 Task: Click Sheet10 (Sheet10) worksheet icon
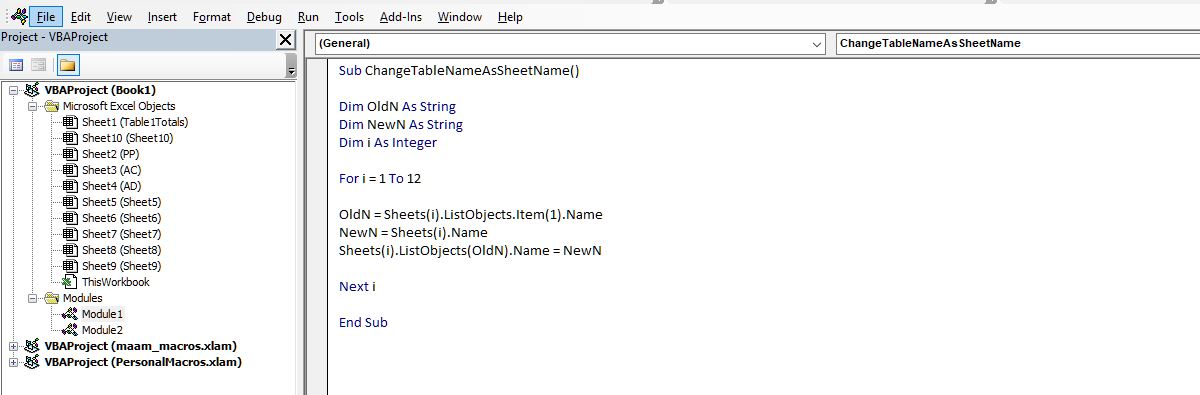[69, 138]
